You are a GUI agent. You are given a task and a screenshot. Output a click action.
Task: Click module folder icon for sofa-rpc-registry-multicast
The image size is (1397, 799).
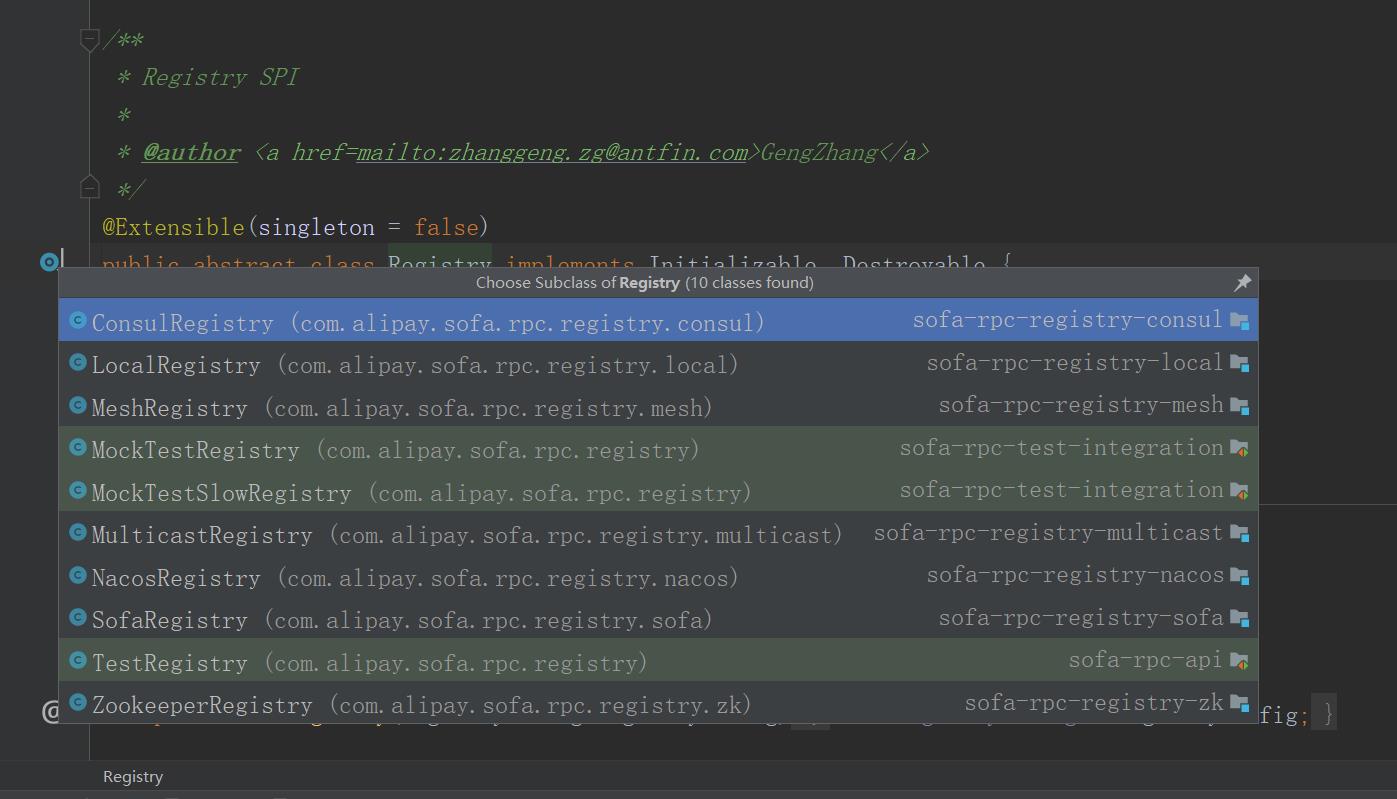pos(1239,533)
